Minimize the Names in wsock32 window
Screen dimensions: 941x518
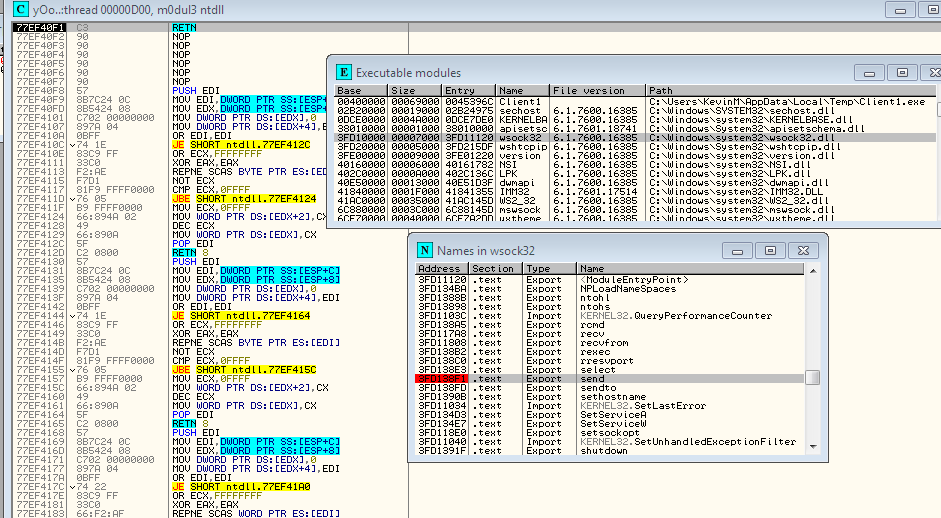pyautogui.click(x=737, y=250)
